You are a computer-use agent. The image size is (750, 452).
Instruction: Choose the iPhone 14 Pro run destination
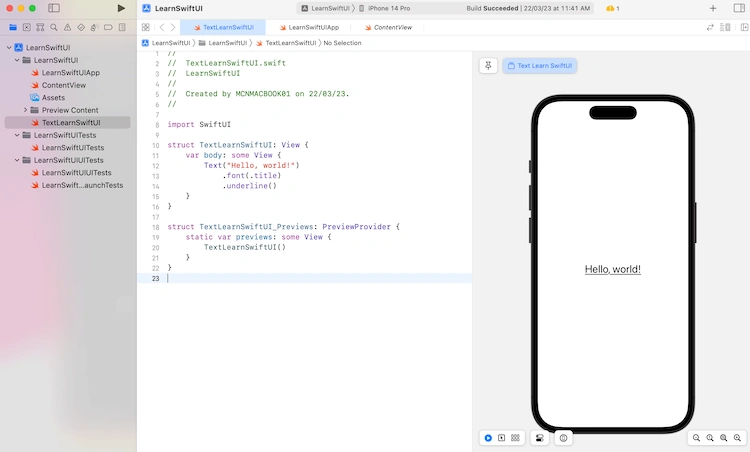click(x=385, y=8)
